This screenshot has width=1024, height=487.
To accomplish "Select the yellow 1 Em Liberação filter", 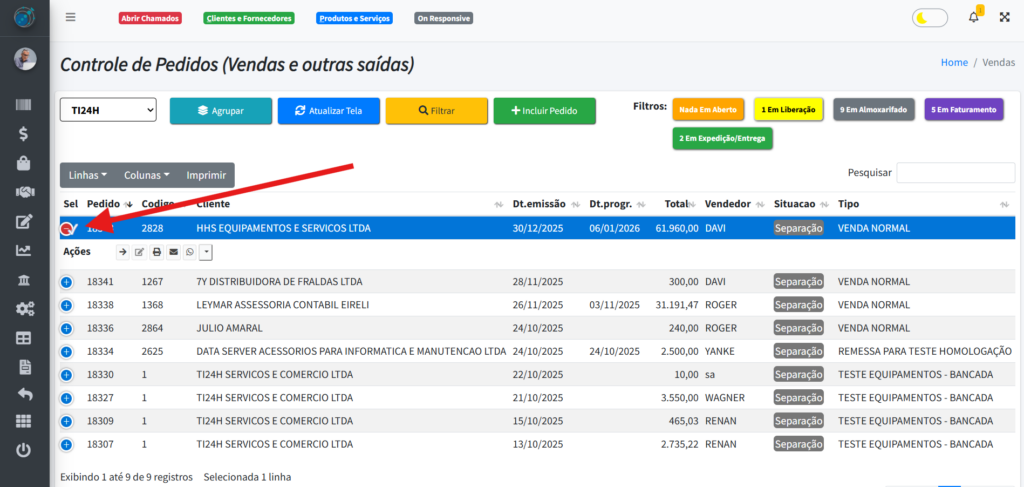I will (788, 109).
